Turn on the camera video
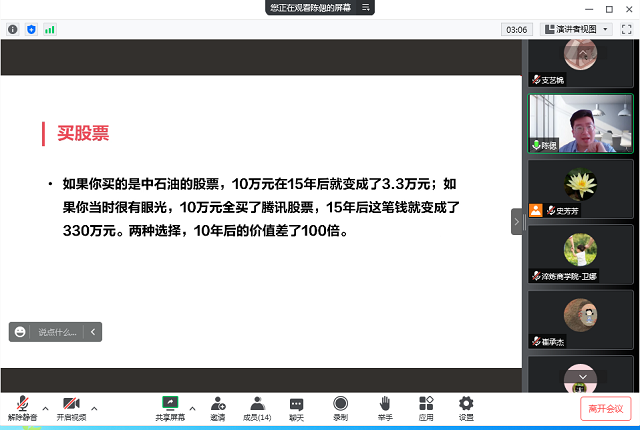Image resolution: width=640 pixels, height=430 pixels. point(71,408)
